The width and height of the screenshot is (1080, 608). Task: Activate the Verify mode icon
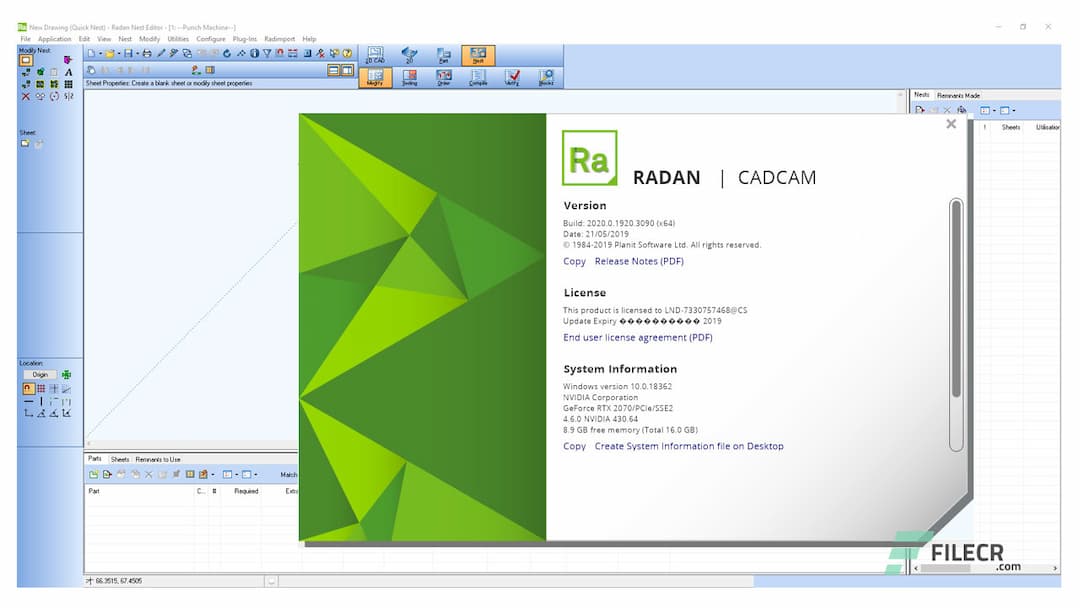(512, 76)
